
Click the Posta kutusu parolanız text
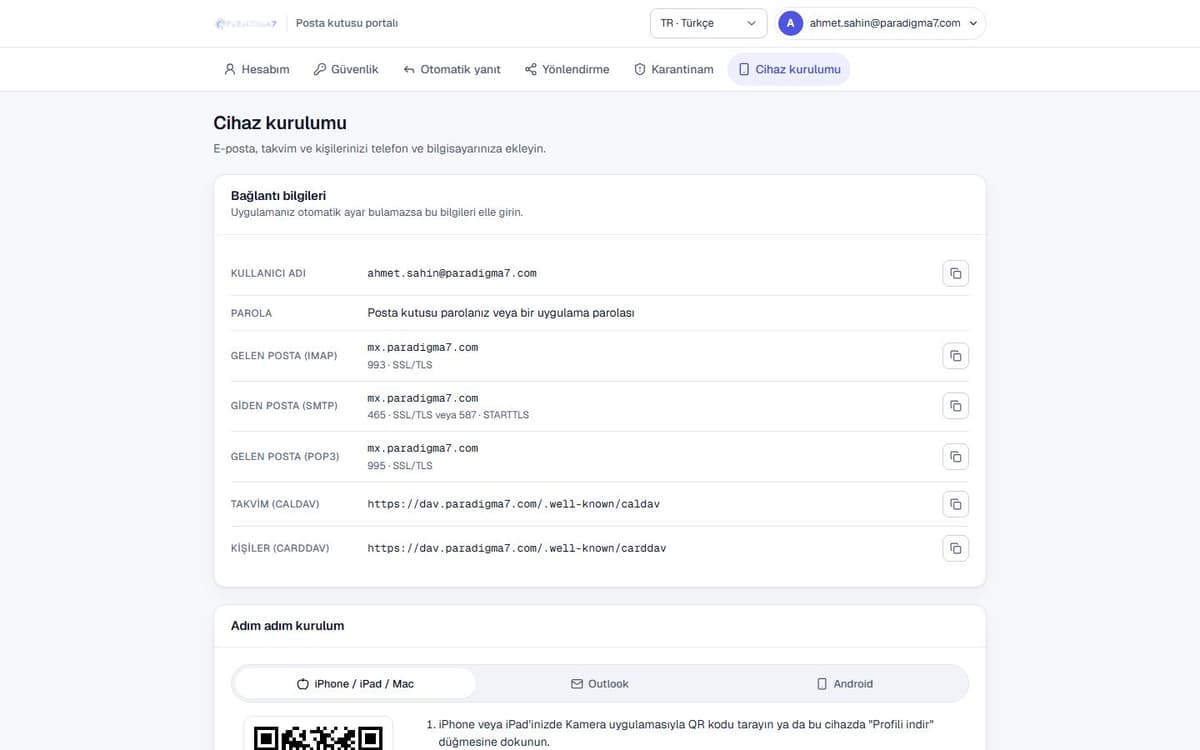[x=501, y=313]
